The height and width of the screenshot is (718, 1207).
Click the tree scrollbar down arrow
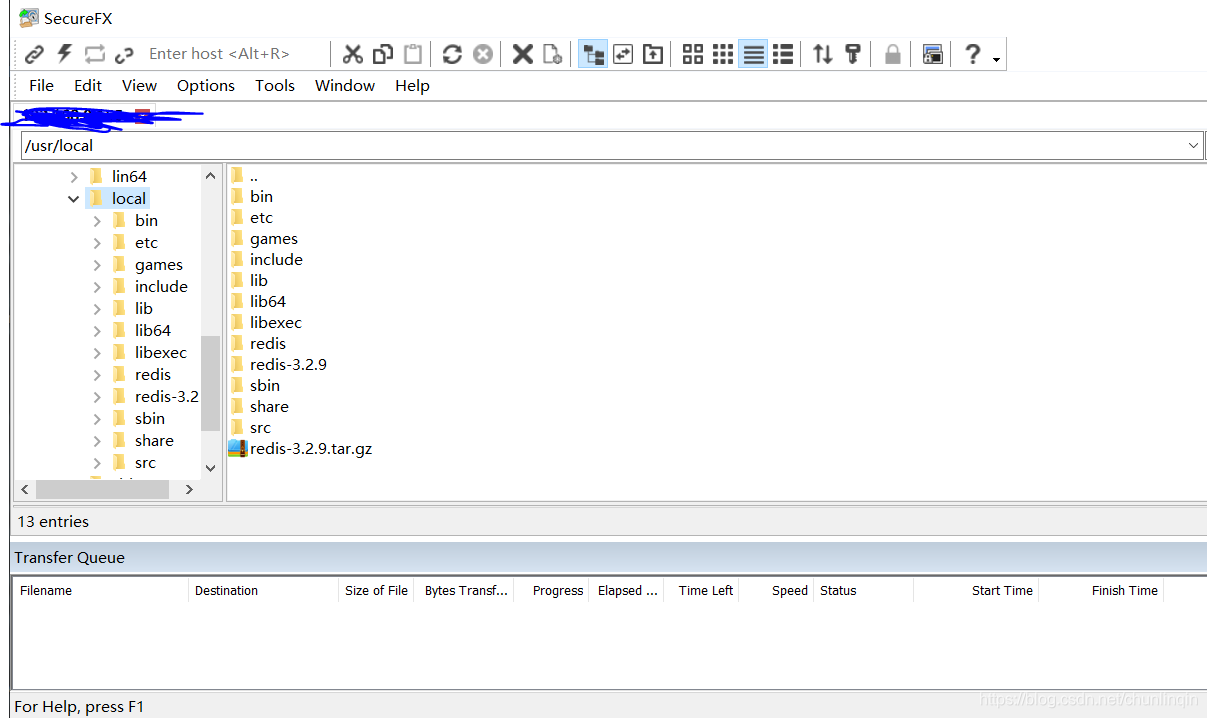tap(210, 468)
